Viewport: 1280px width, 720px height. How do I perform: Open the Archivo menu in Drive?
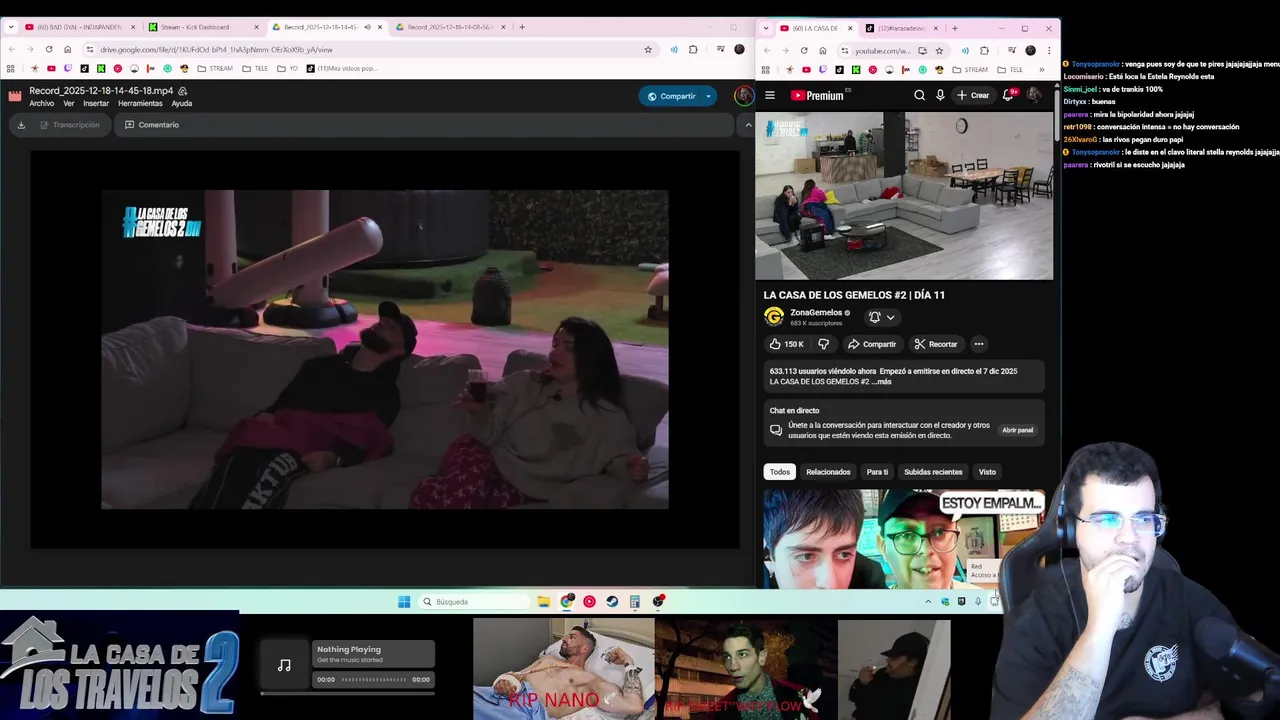(41, 104)
